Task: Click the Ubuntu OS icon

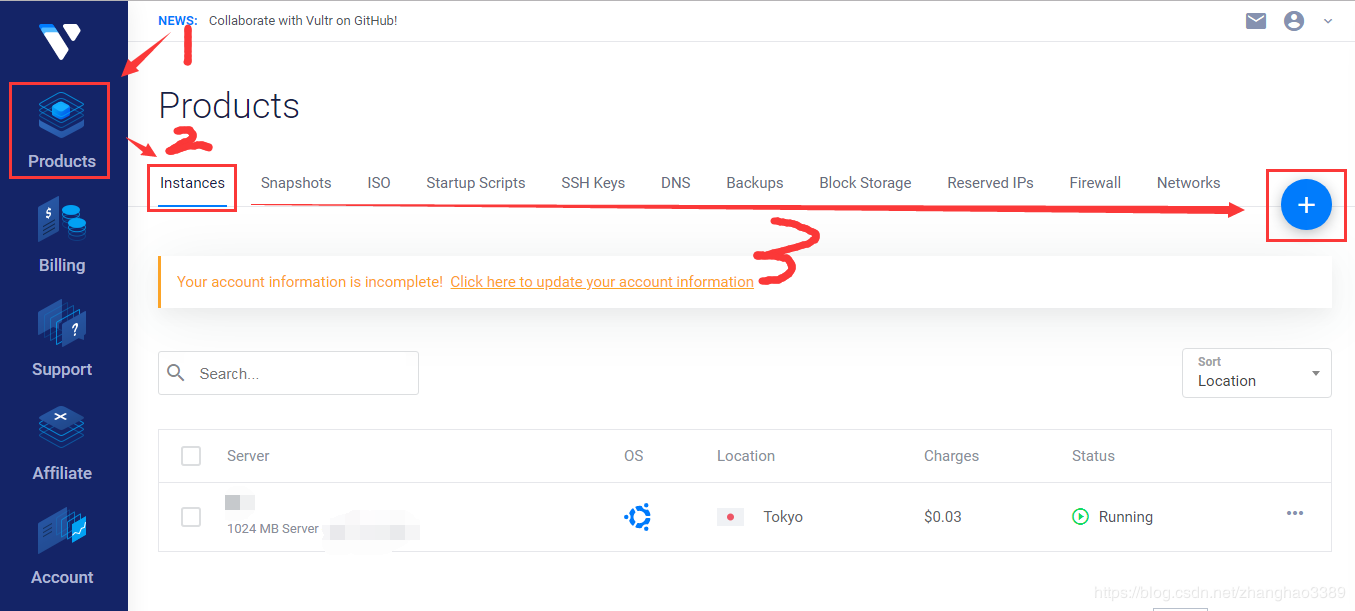Action: (x=637, y=517)
